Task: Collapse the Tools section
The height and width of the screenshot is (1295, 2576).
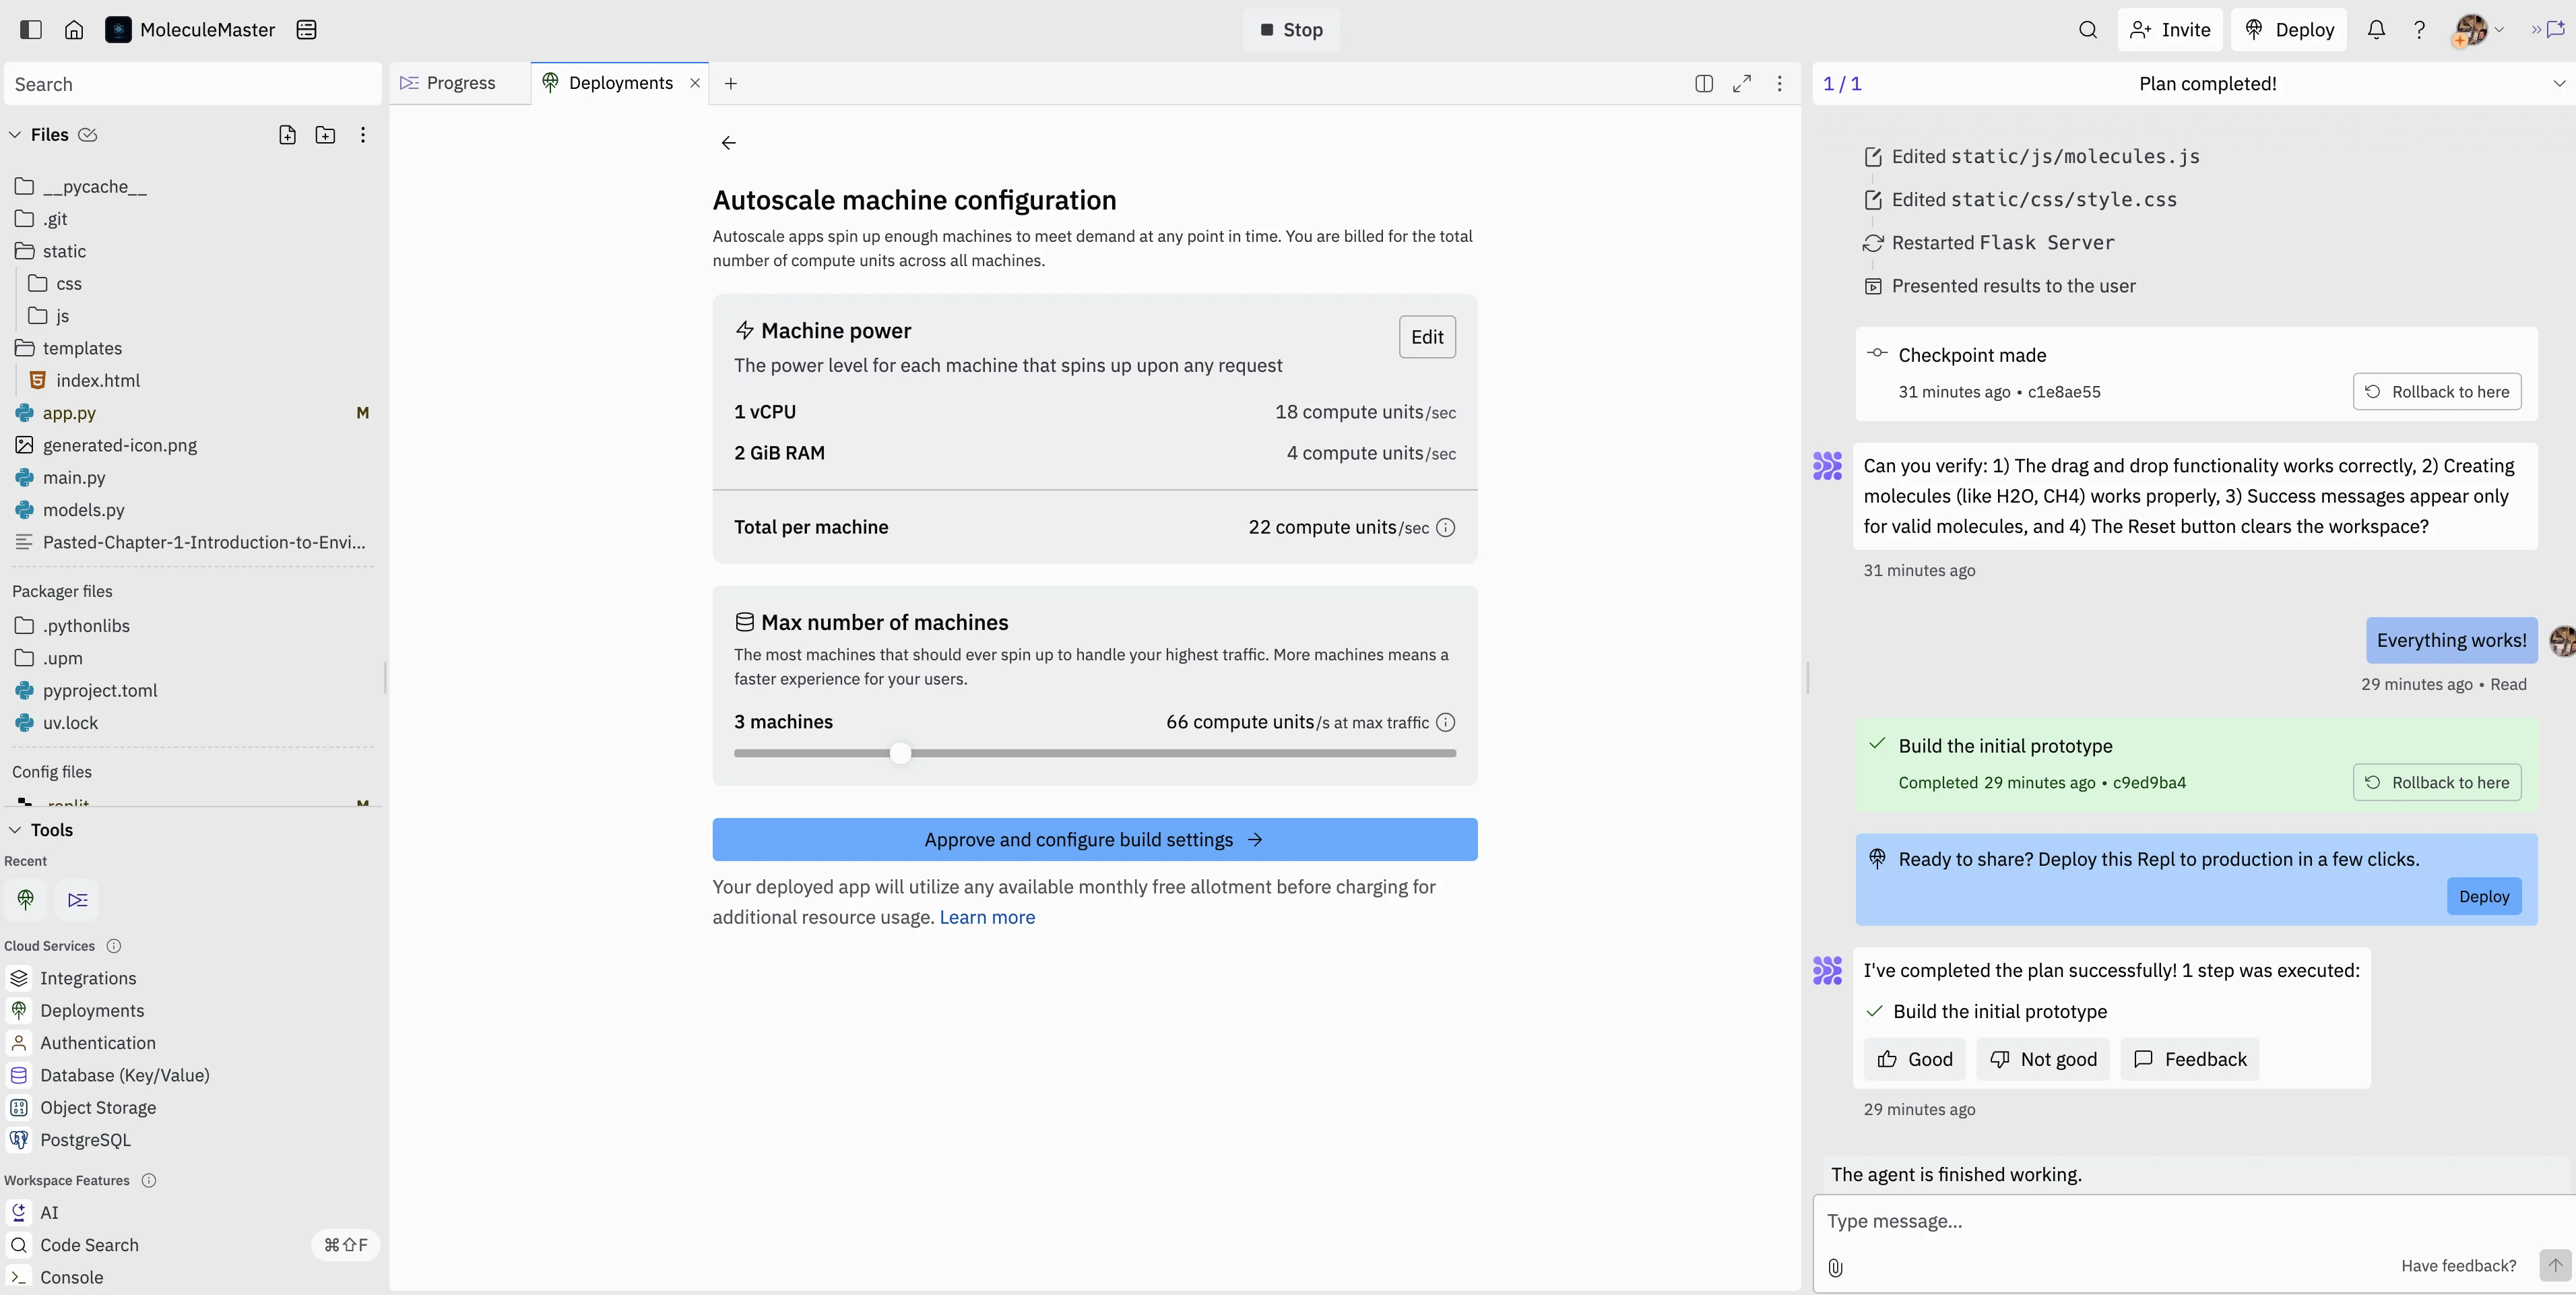Action: point(15,830)
